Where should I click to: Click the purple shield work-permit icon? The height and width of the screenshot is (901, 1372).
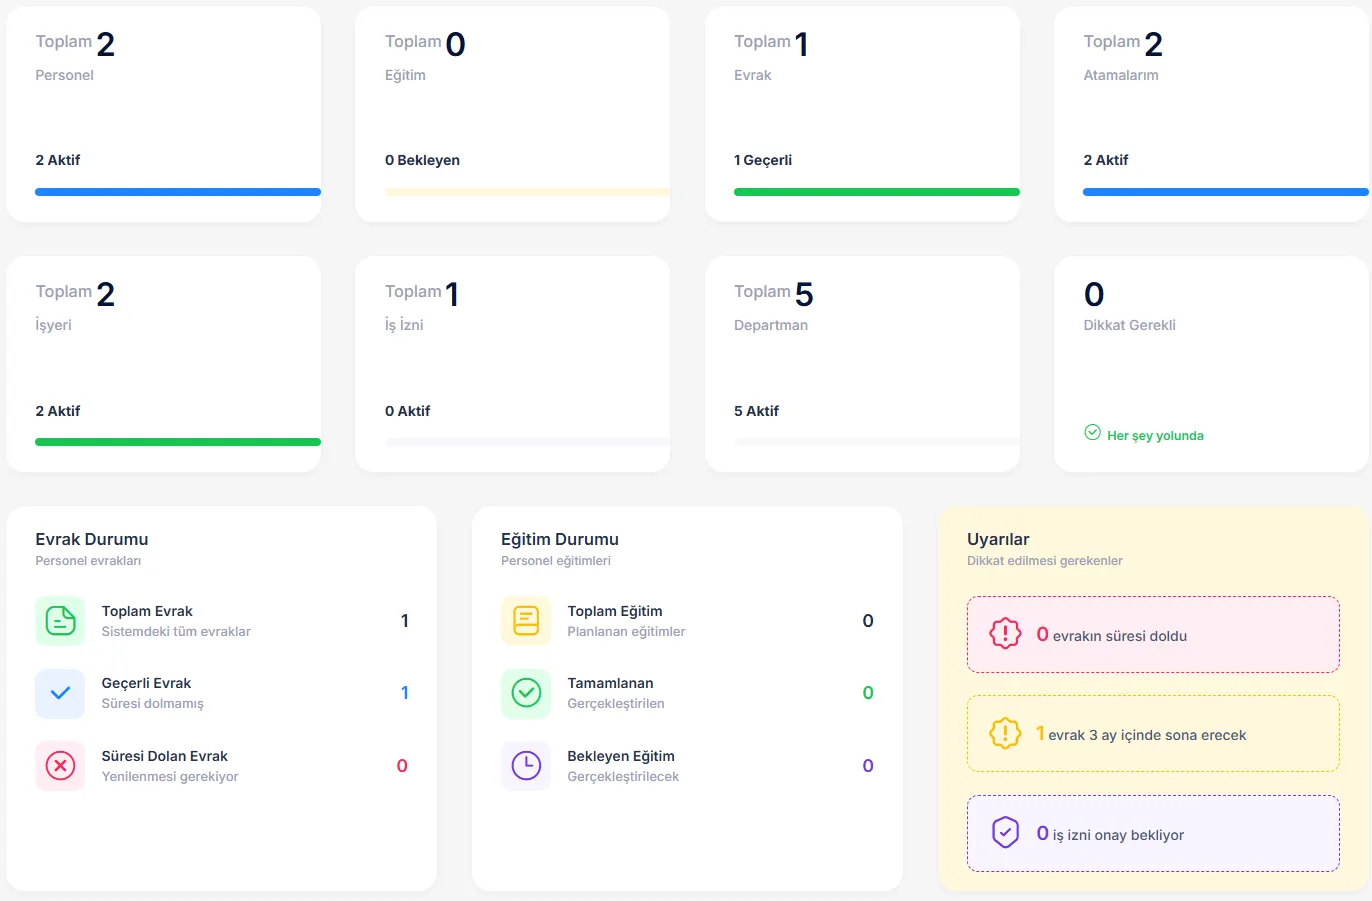click(1005, 833)
